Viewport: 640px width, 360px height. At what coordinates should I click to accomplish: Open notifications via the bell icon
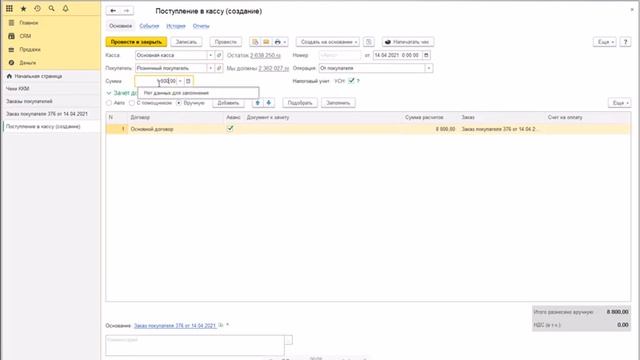(65, 8)
